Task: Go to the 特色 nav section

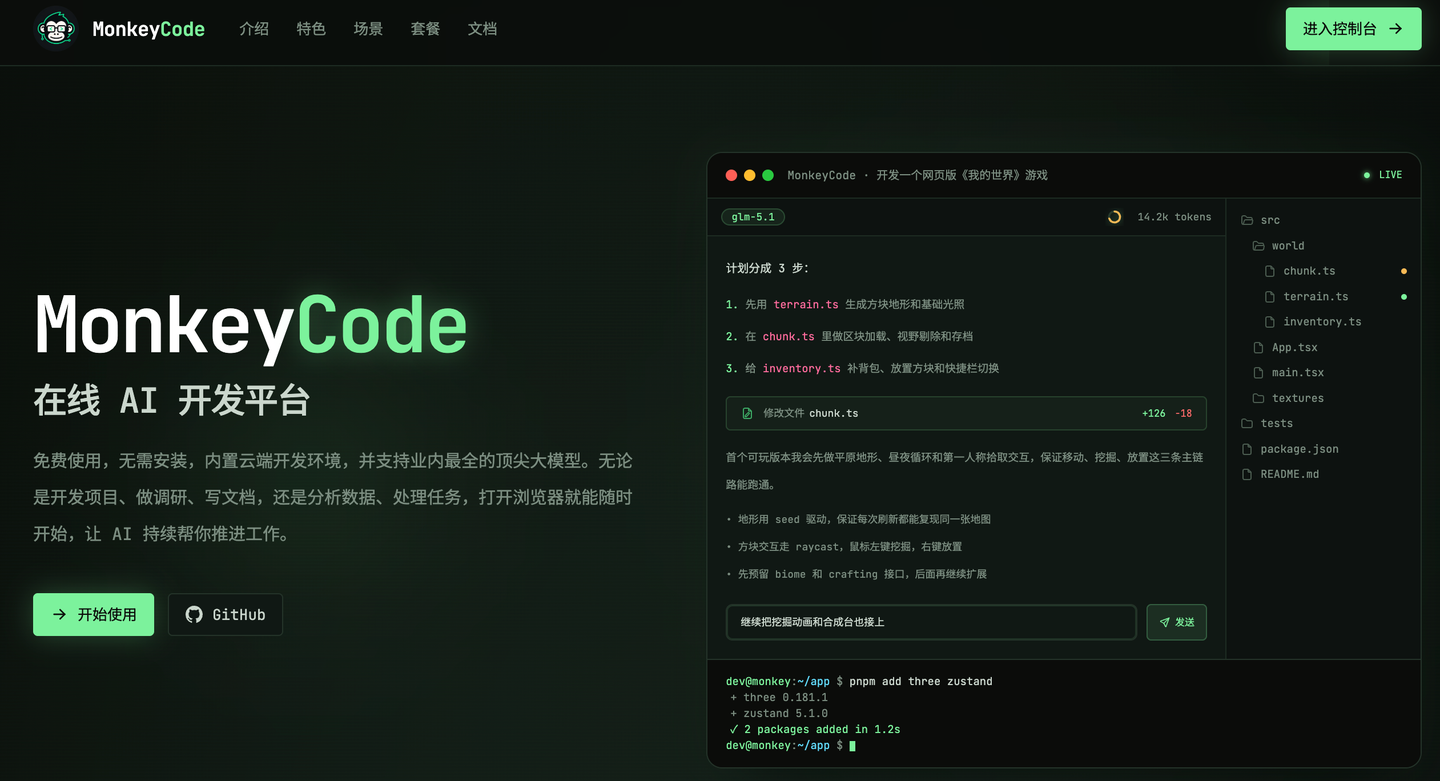Action: (x=311, y=29)
